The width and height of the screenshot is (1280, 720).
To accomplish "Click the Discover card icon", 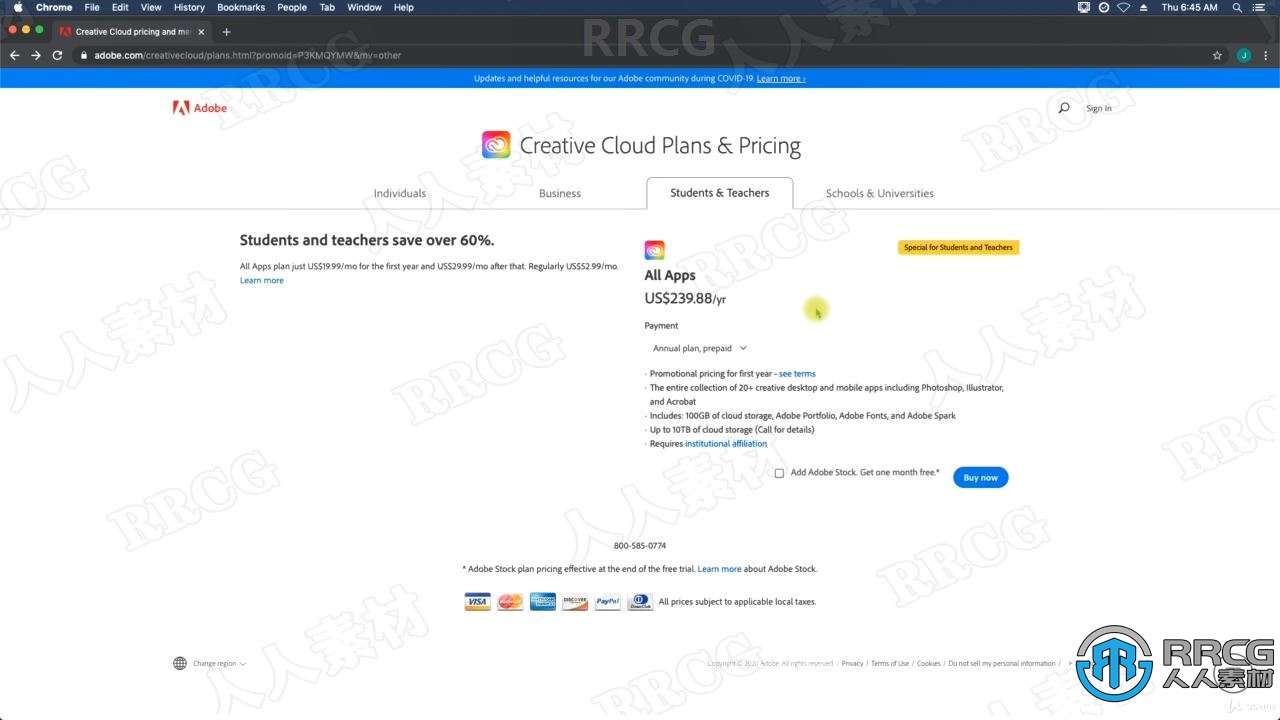I will pyautogui.click(x=575, y=602).
